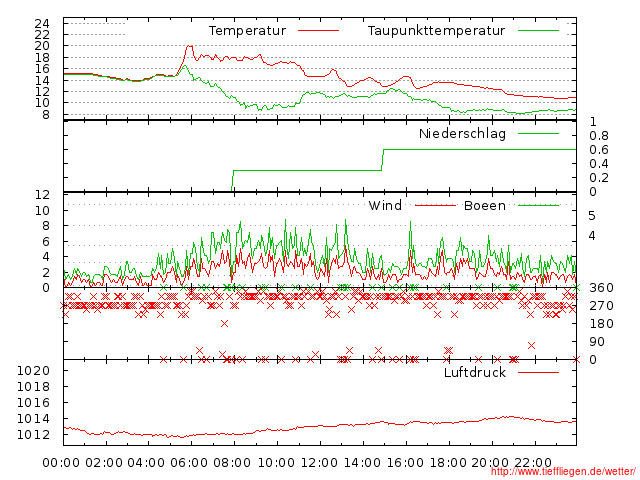Click the Temperatur legend label
The image size is (640, 480).
[x=247, y=31]
